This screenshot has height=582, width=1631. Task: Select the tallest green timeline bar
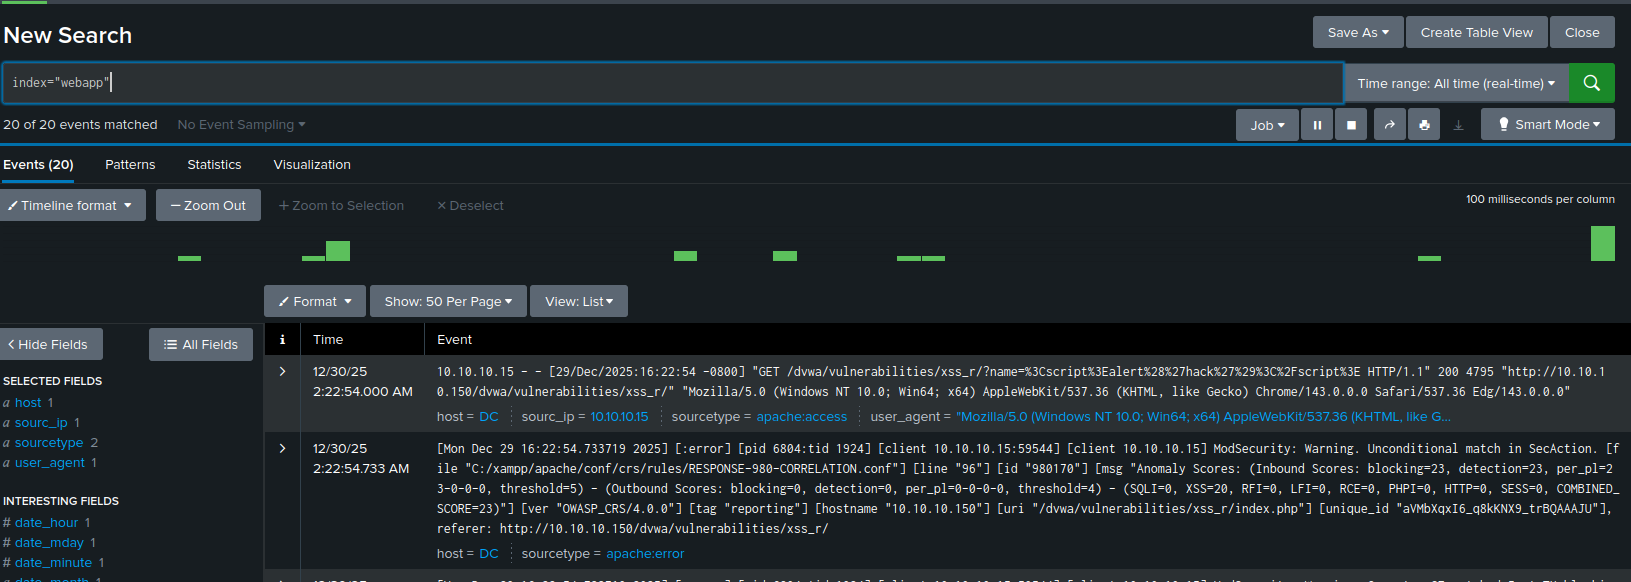coord(1603,243)
